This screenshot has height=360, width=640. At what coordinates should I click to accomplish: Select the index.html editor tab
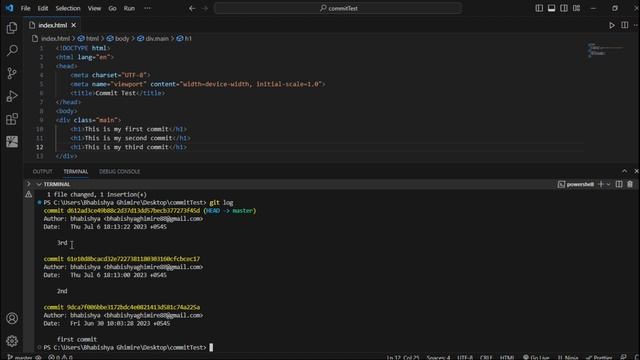pyautogui.click(x=52, y=25)
